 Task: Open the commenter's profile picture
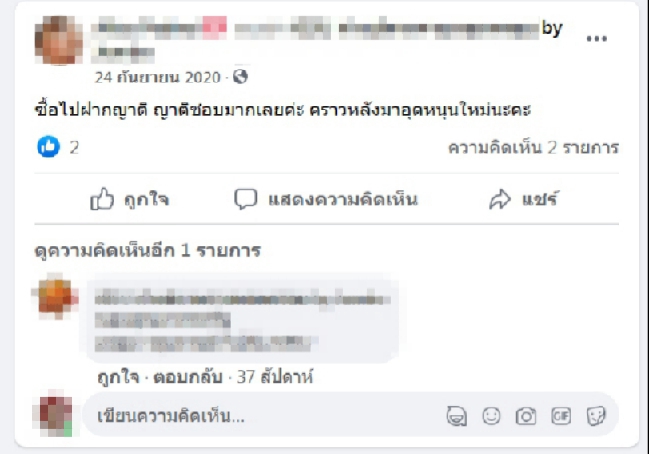pos(55,296)
